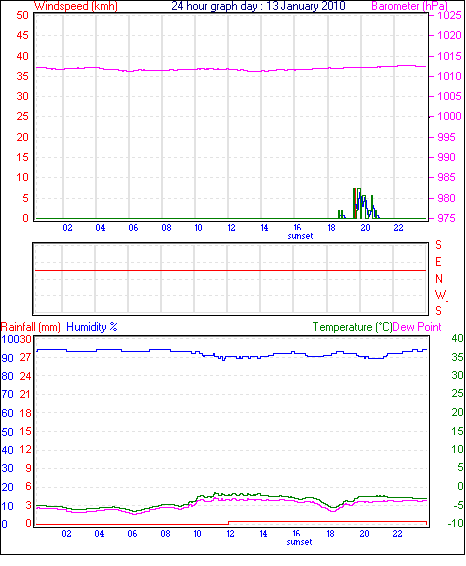Click the 'Windspeed (kmh)' axis label
This screenshot has width=466, height=566.
pyautogui.click(x=76, y=6)
